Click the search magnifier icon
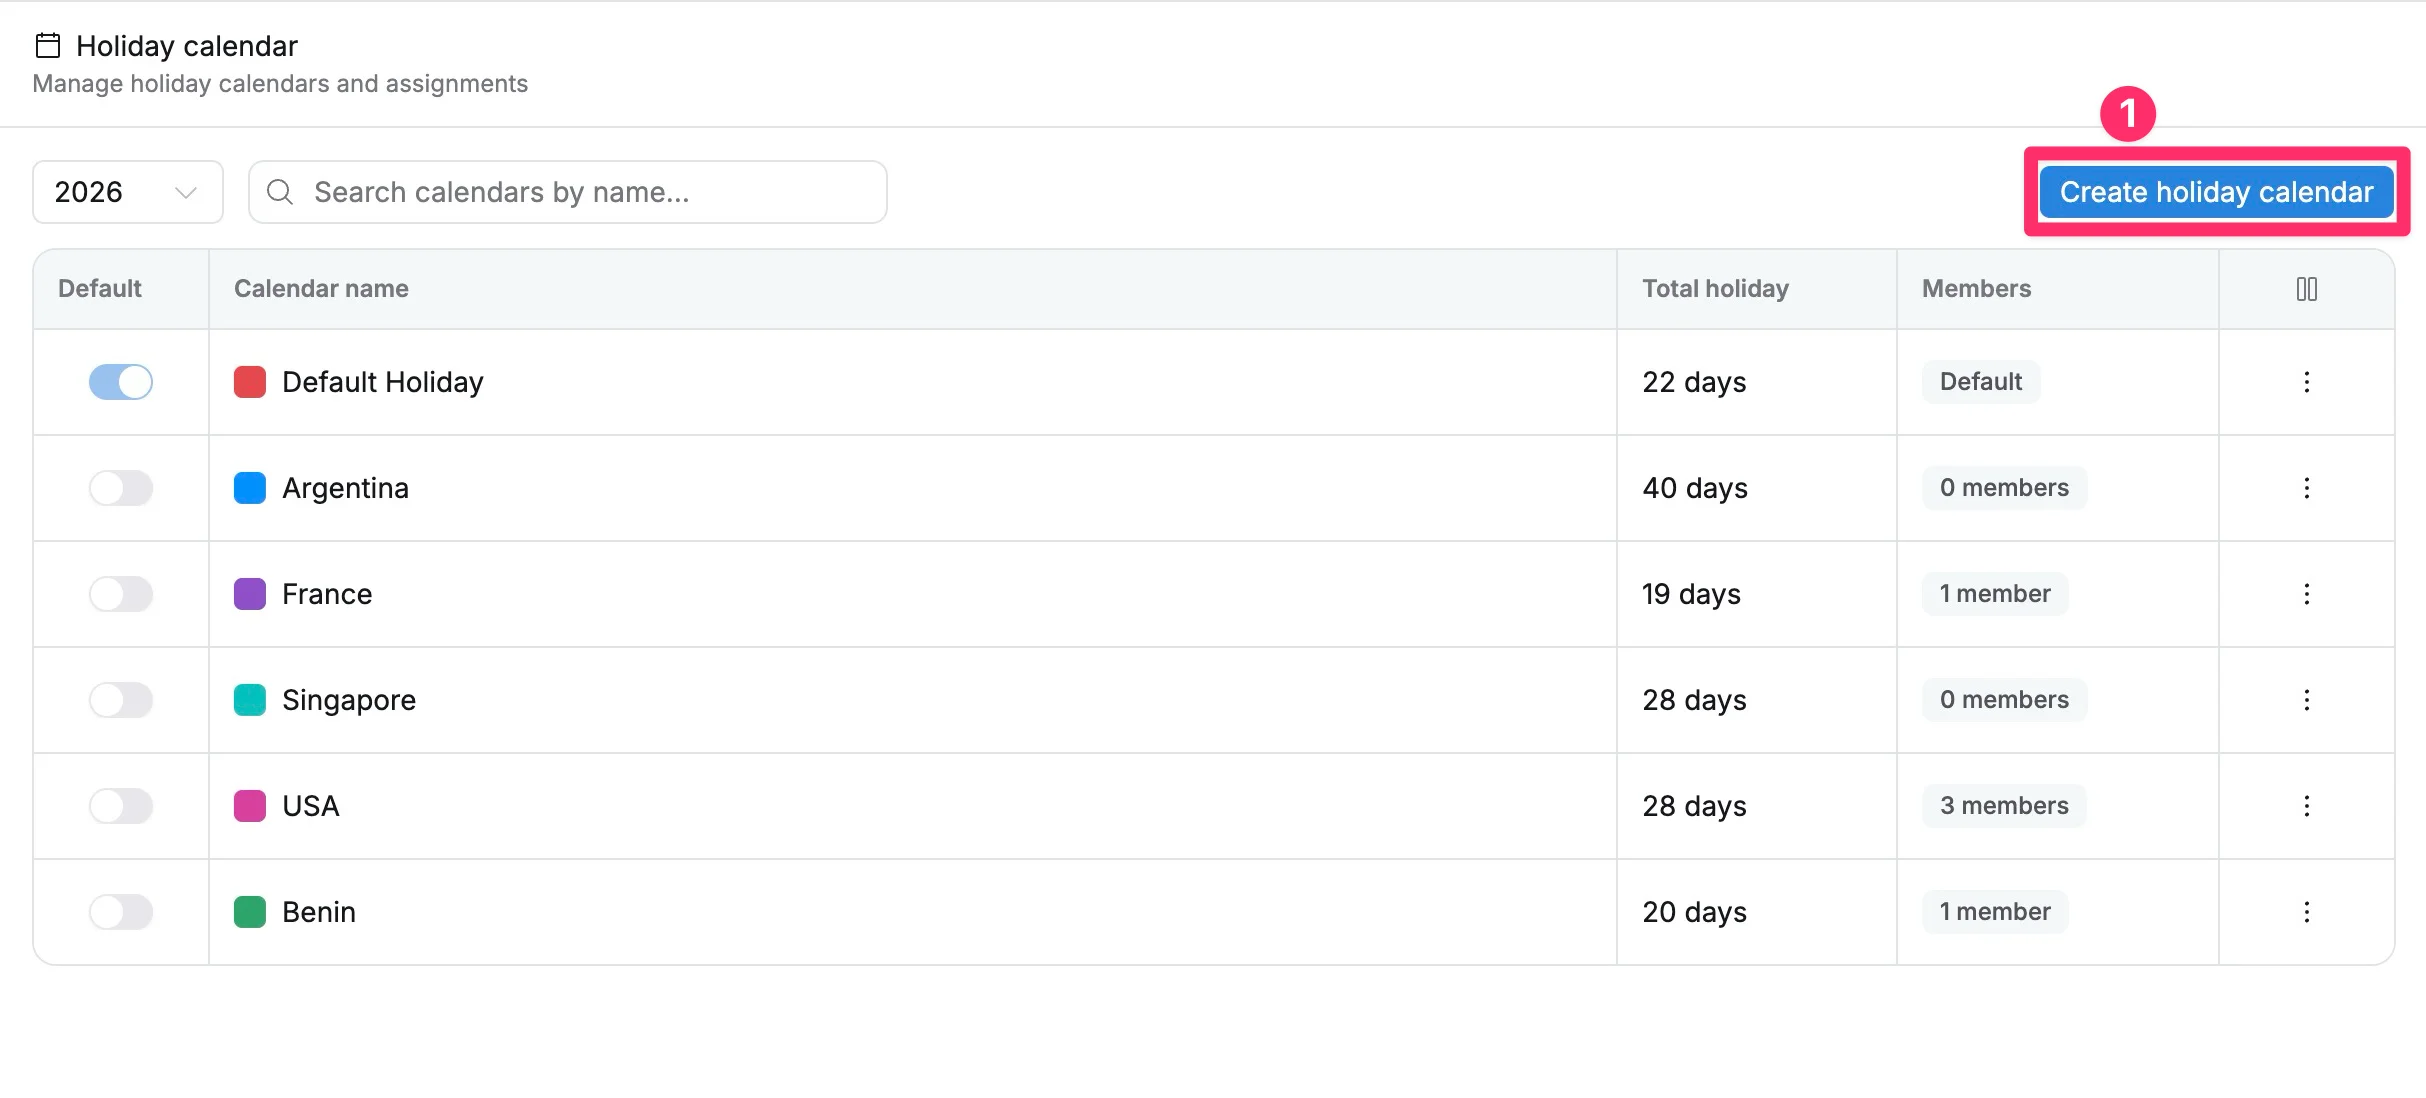Viewport: 2426px width, 1098px height. [x=281, y=192]
